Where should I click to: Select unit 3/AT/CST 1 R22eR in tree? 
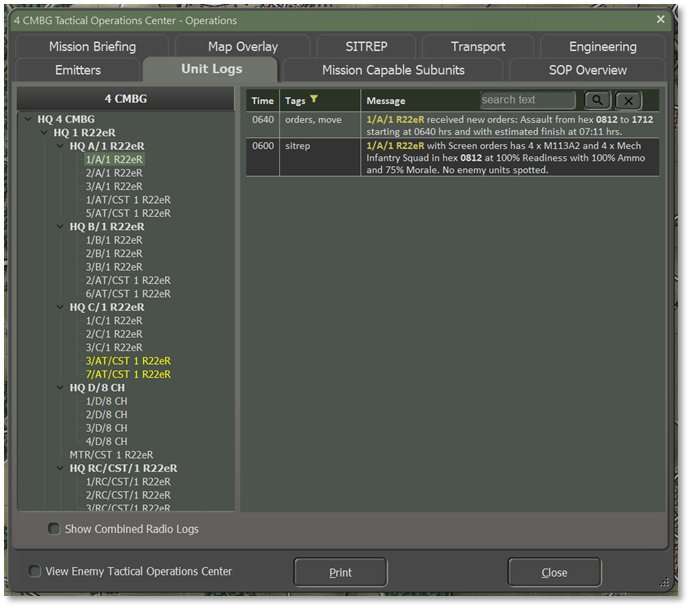pyautogui.click(x=127, y=361)
